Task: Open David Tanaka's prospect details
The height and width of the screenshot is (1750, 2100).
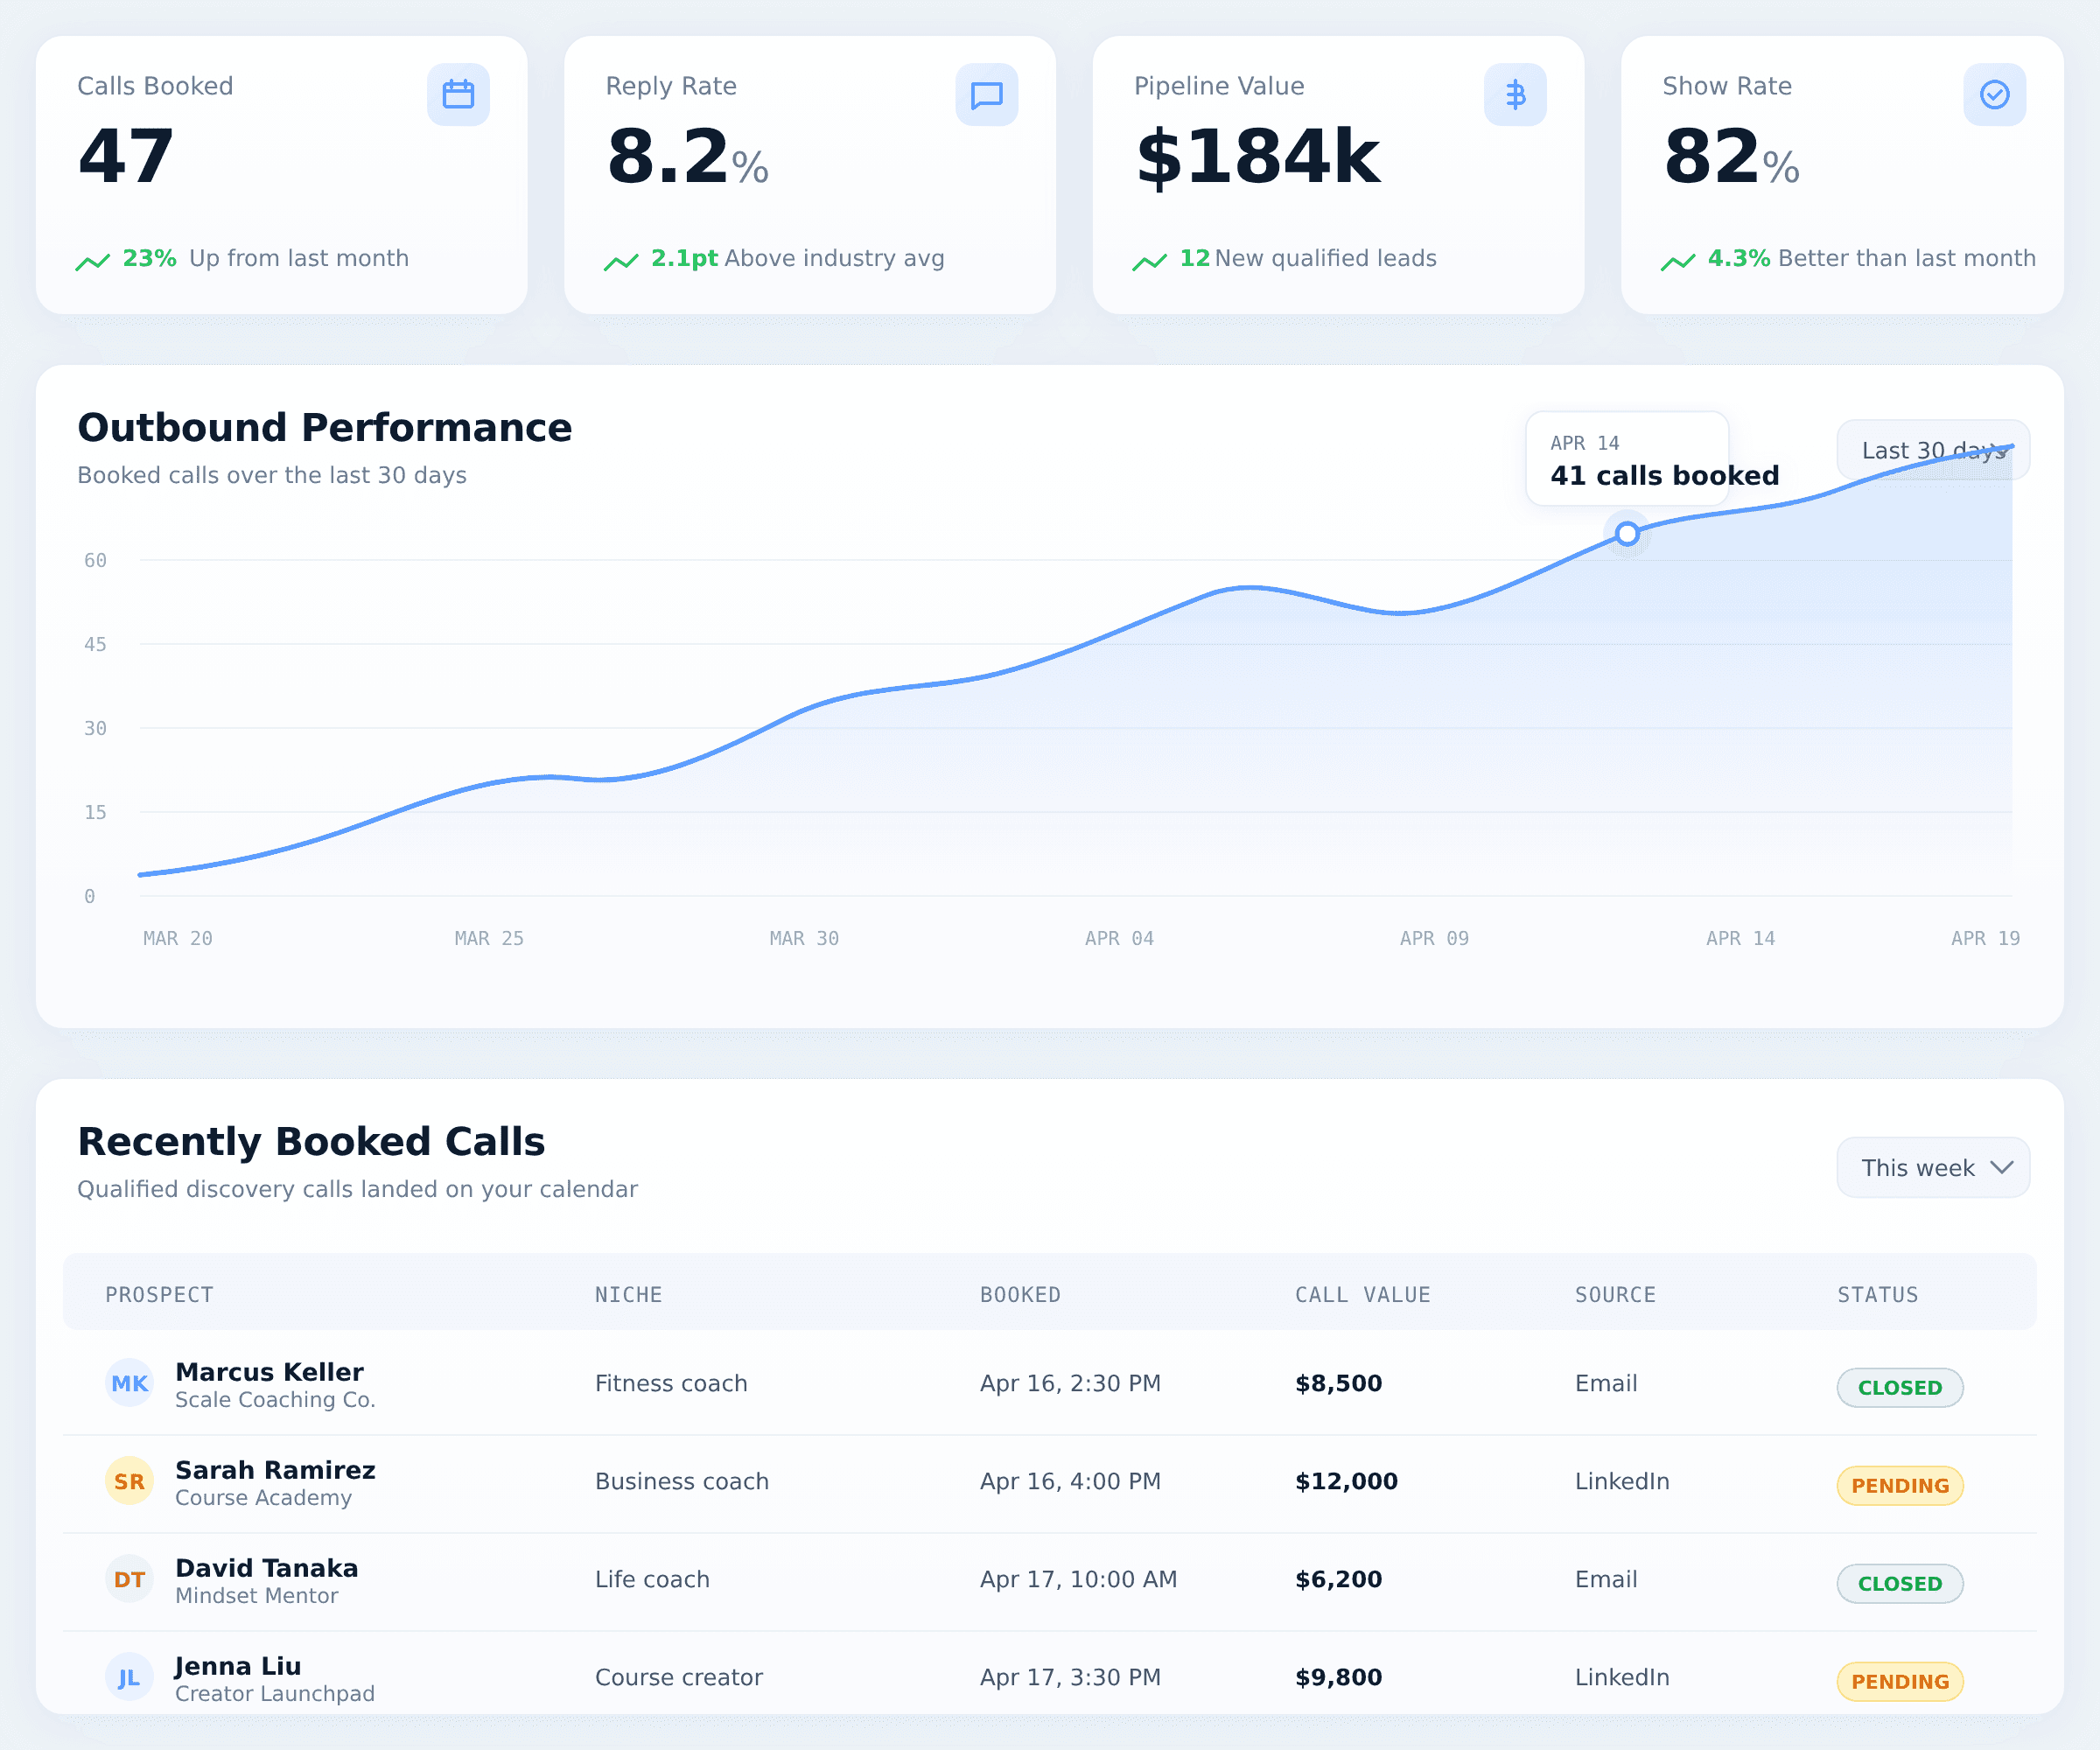Action: coord(266,1568)
